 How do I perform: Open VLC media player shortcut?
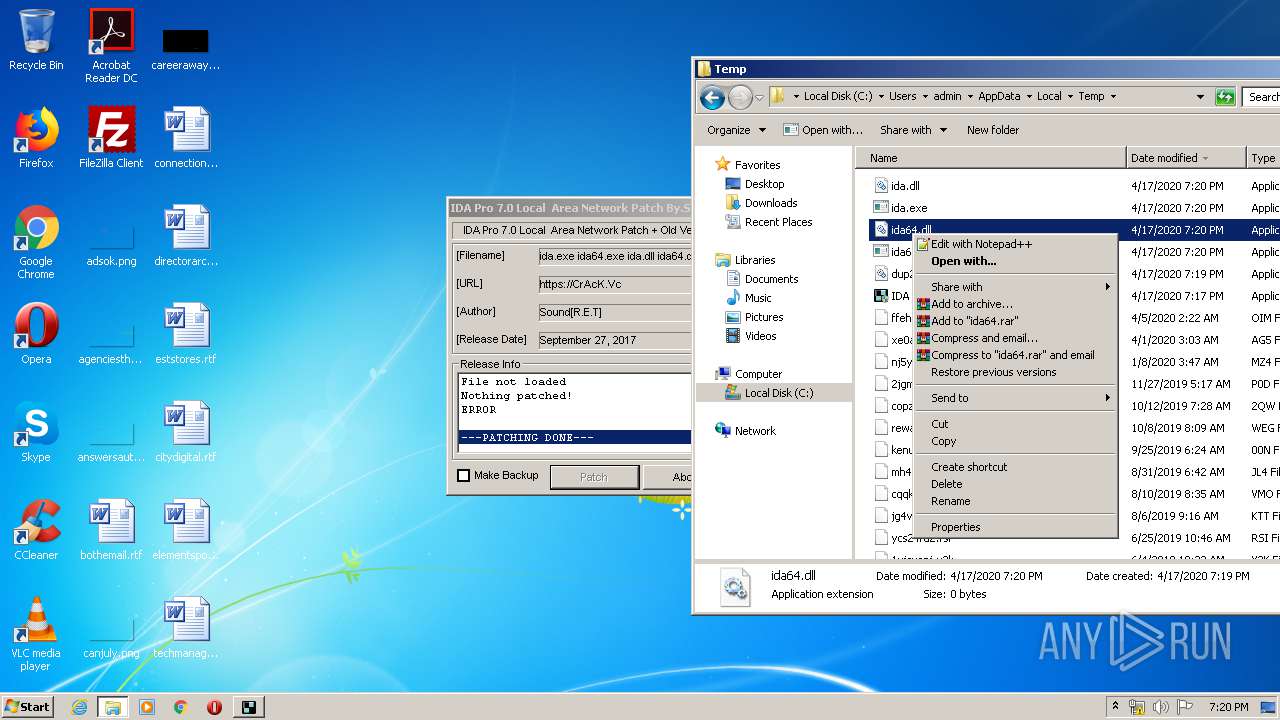tap(36, 633)
